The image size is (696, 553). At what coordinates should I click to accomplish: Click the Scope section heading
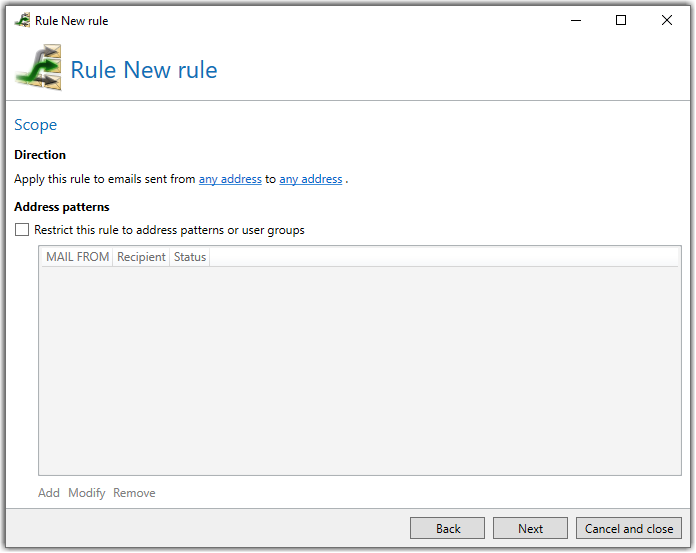[36, 125]
